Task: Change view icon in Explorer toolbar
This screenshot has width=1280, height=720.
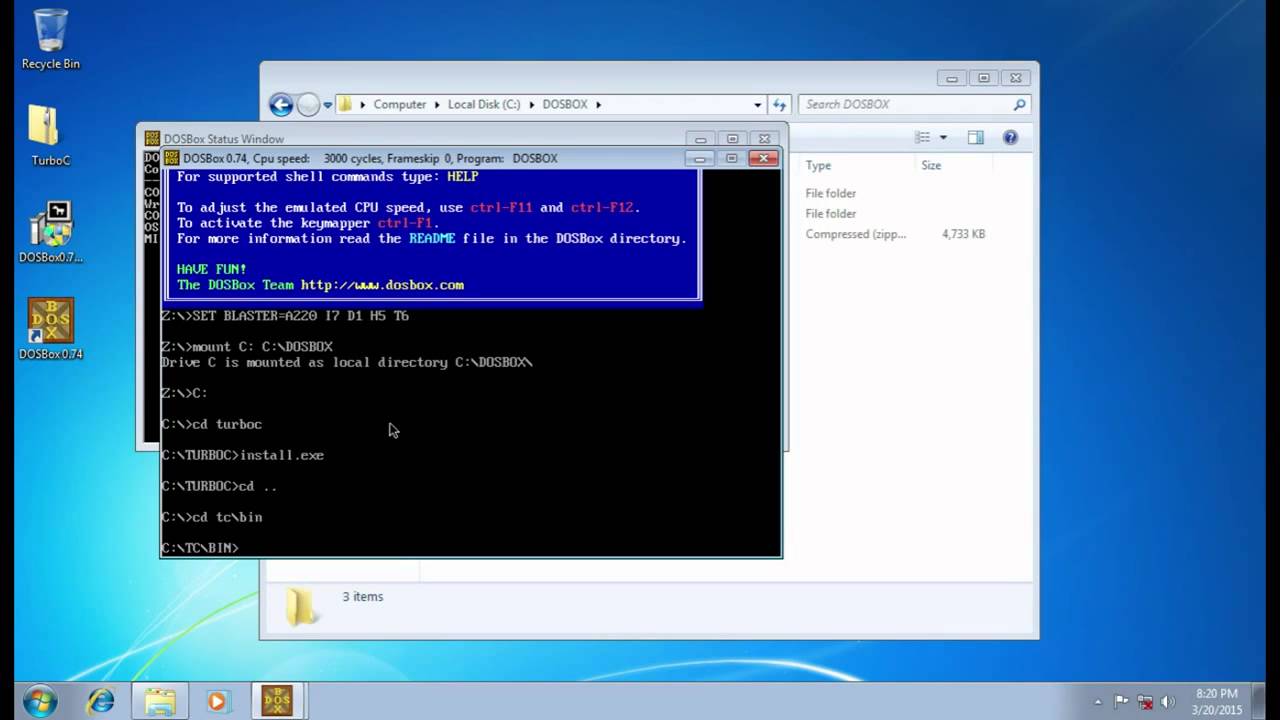Action: point(923,137)
